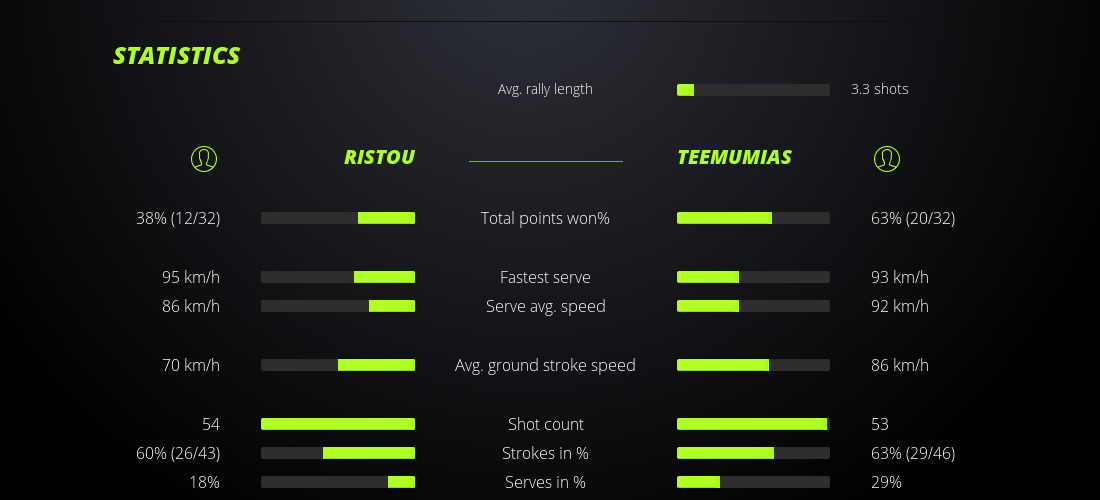
Task: Select the TEEMUMIAS player name
Action: [x=734, y=157]
